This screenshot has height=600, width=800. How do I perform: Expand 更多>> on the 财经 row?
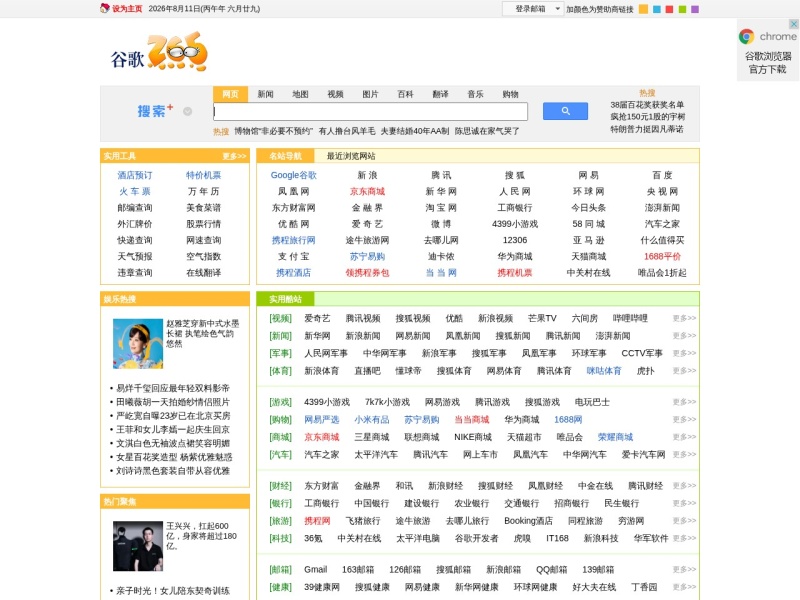(684, 485)
